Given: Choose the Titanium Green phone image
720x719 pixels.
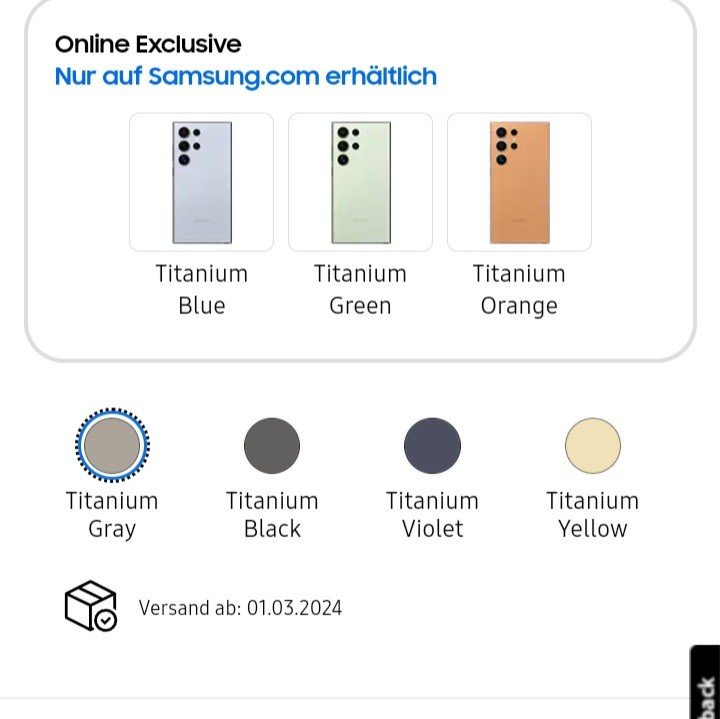Looking at the screenshot, I should click(360, 182).
